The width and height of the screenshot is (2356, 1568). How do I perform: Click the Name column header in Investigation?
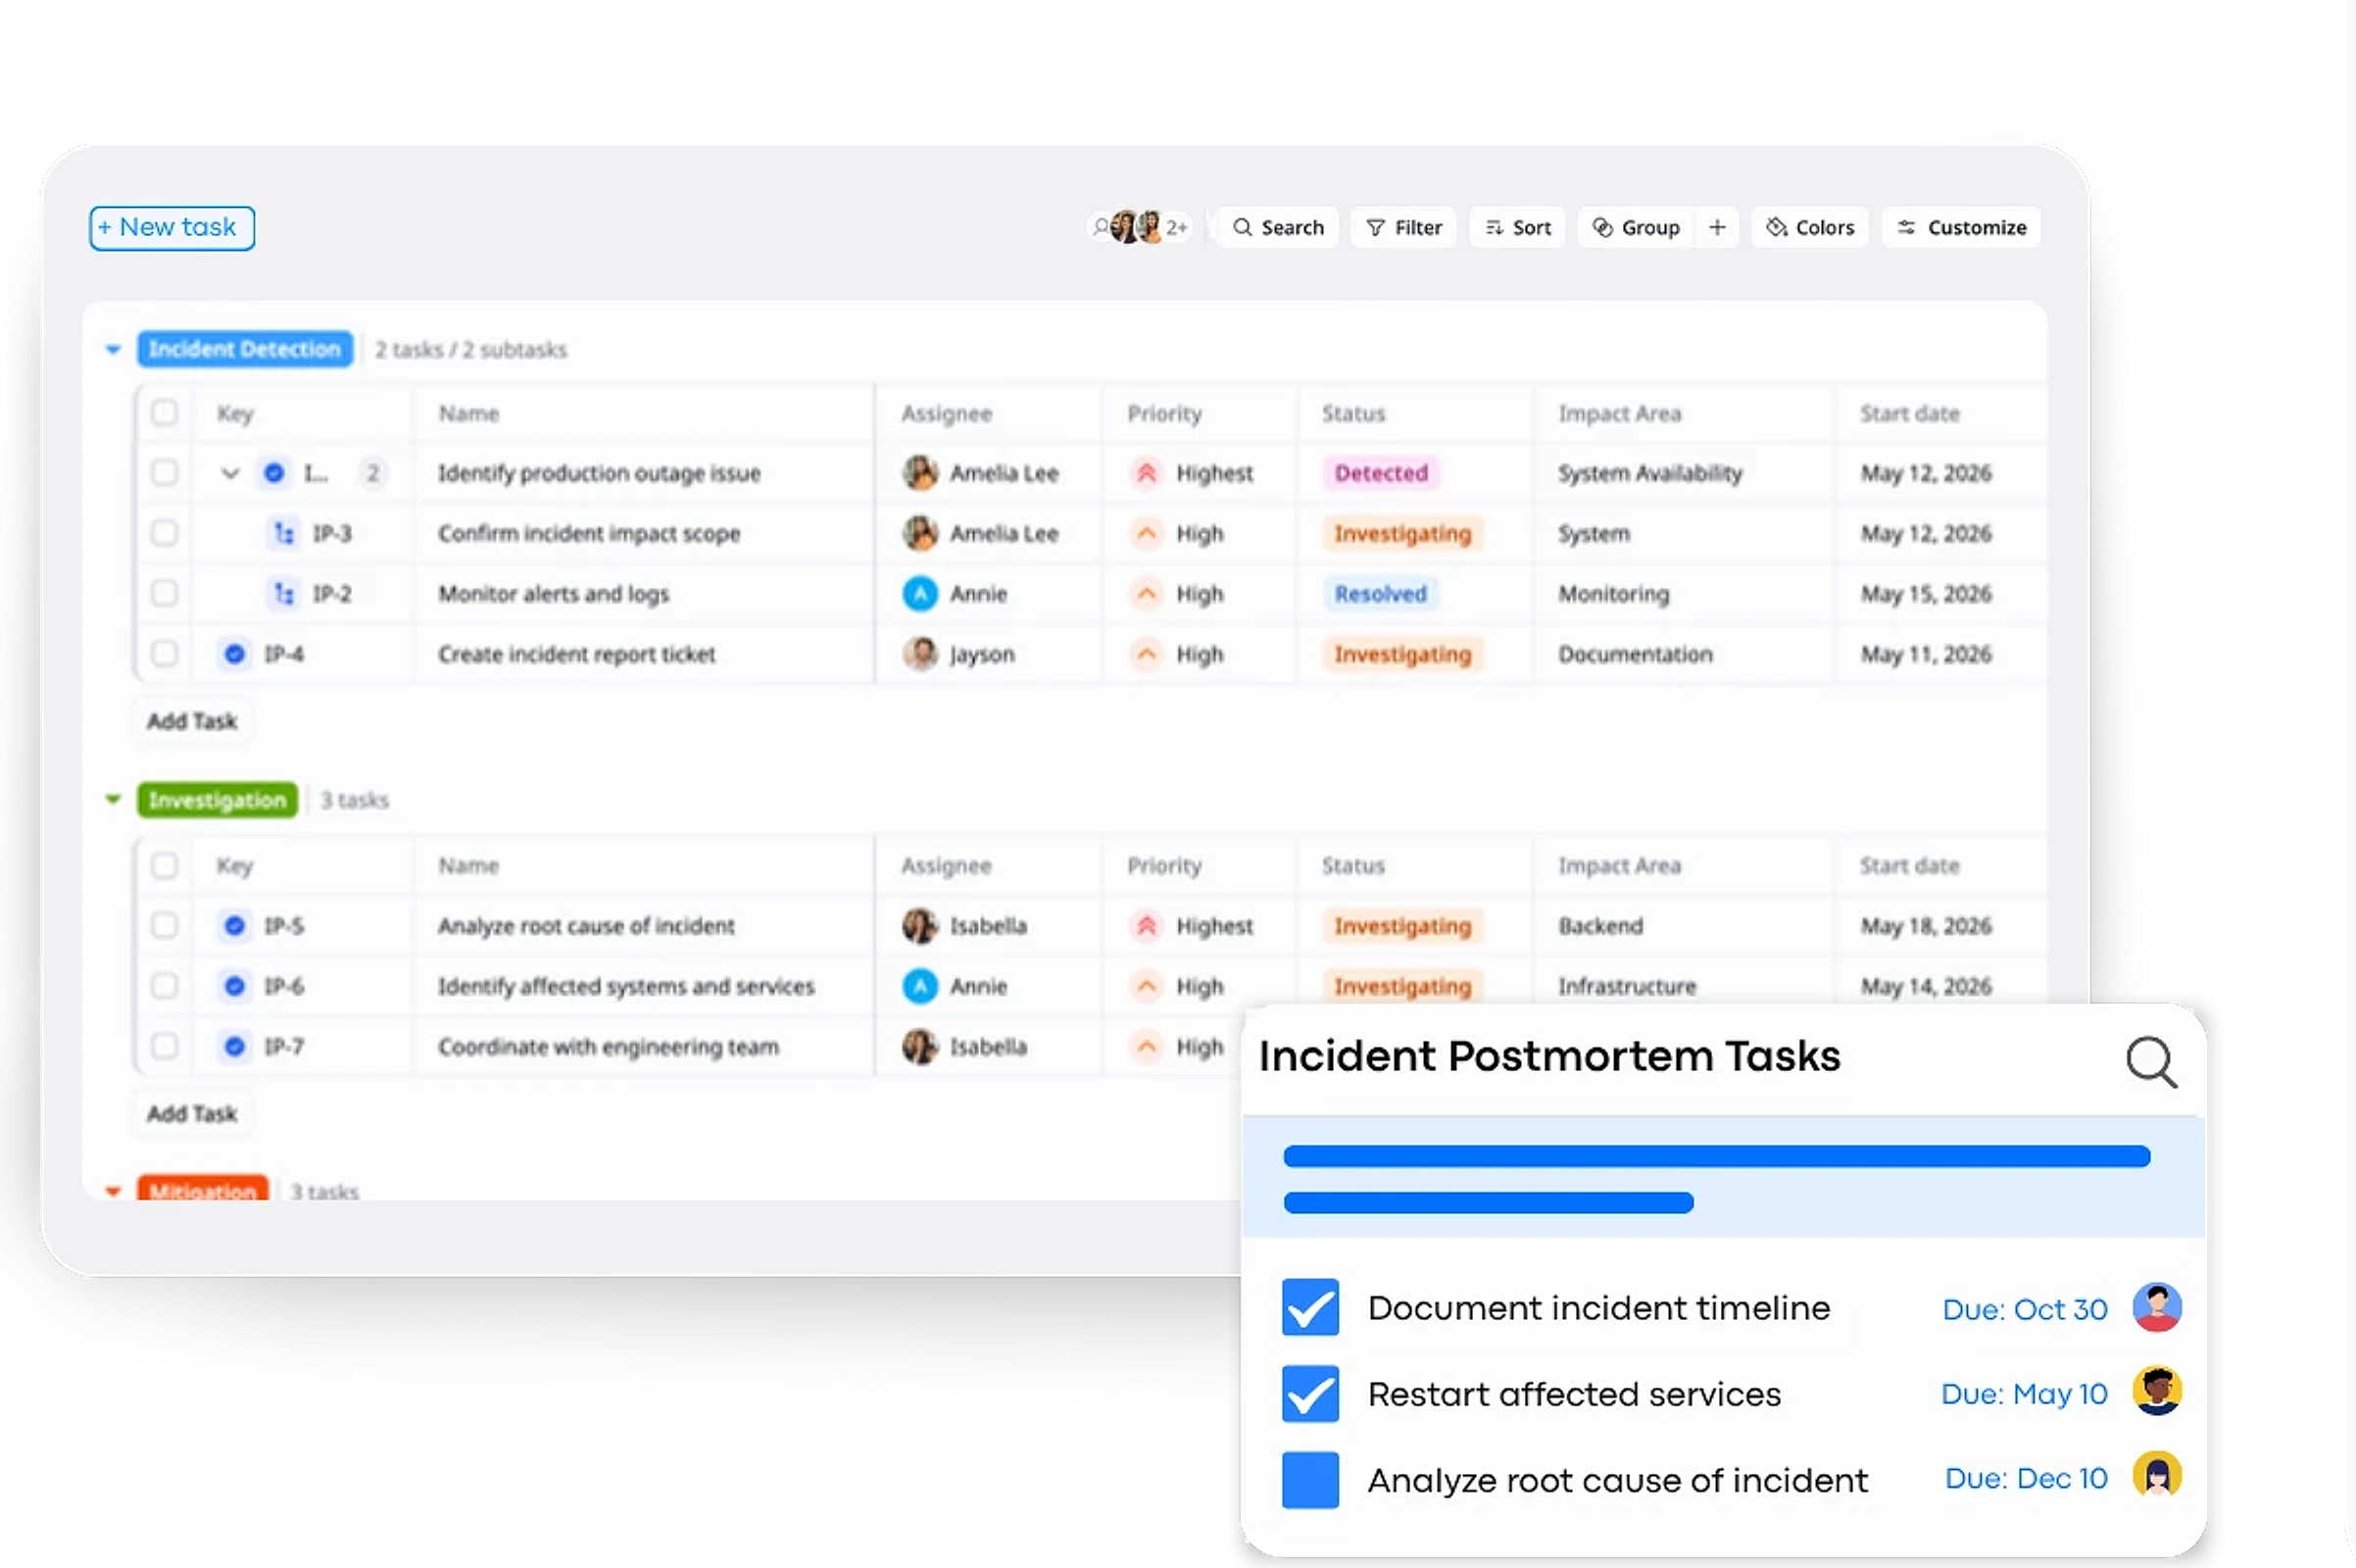(x=469, y=866)
